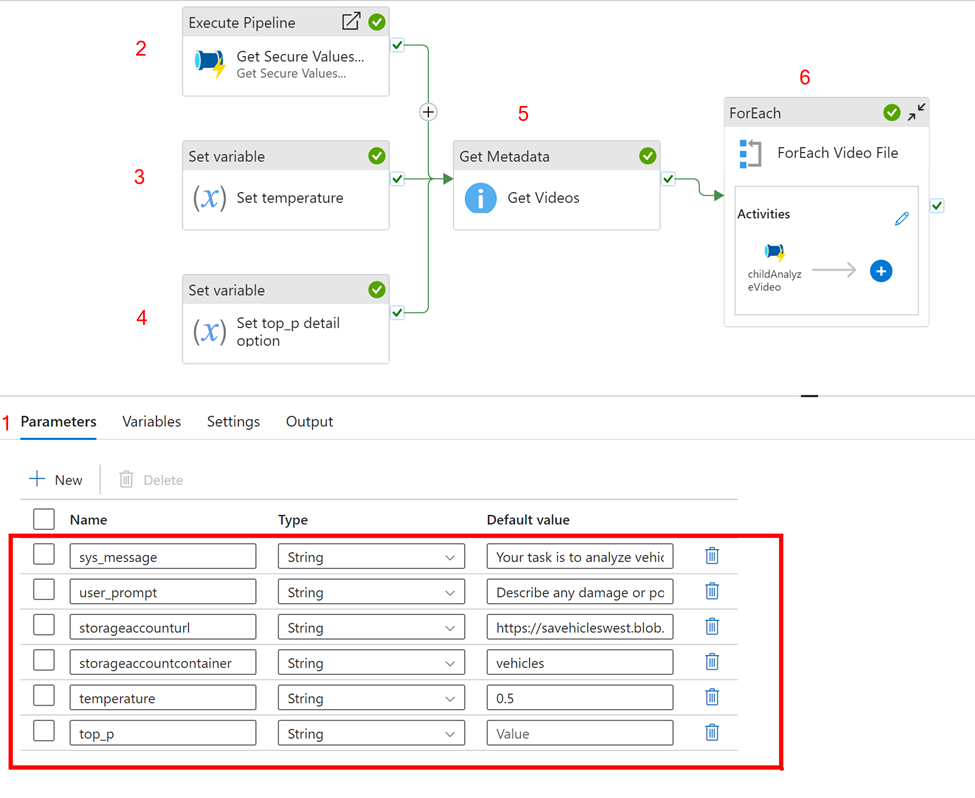Screen dimensions: 975x798
Task: Click the panel divider collapse handle
Action: tap(810, 396)
